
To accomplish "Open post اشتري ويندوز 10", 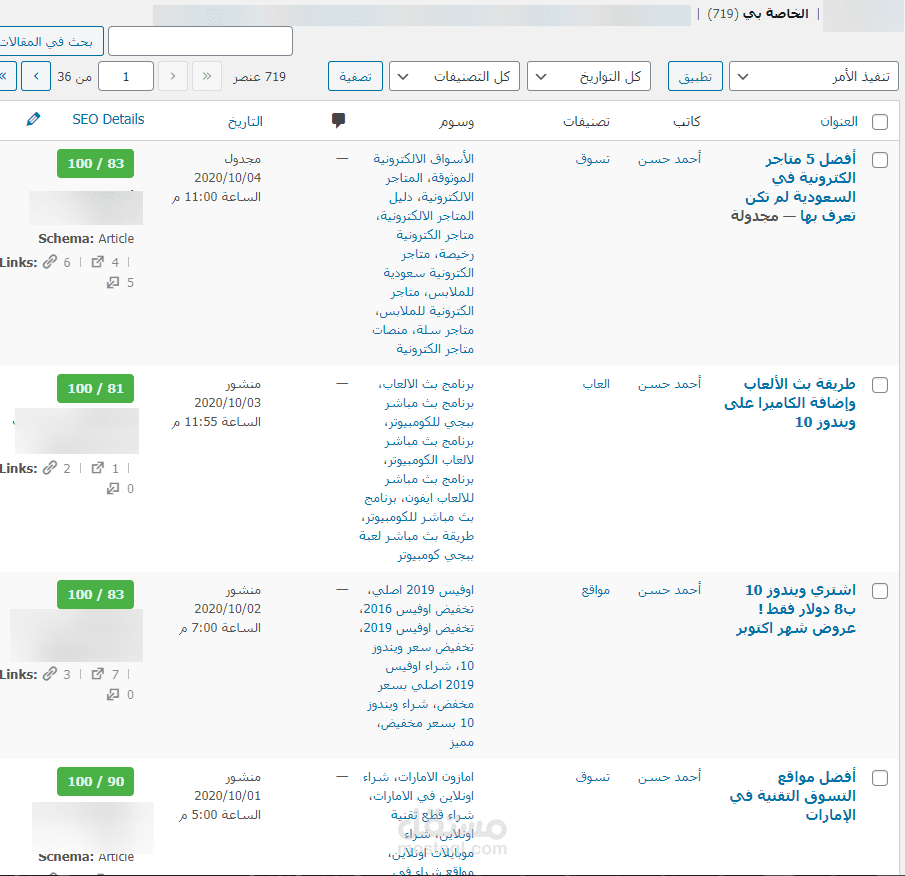I will coord(796,608).
